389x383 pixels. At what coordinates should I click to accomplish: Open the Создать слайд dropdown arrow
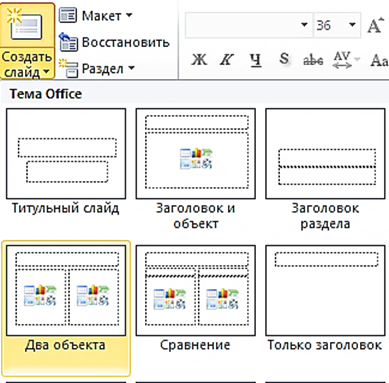click(46, 72)
